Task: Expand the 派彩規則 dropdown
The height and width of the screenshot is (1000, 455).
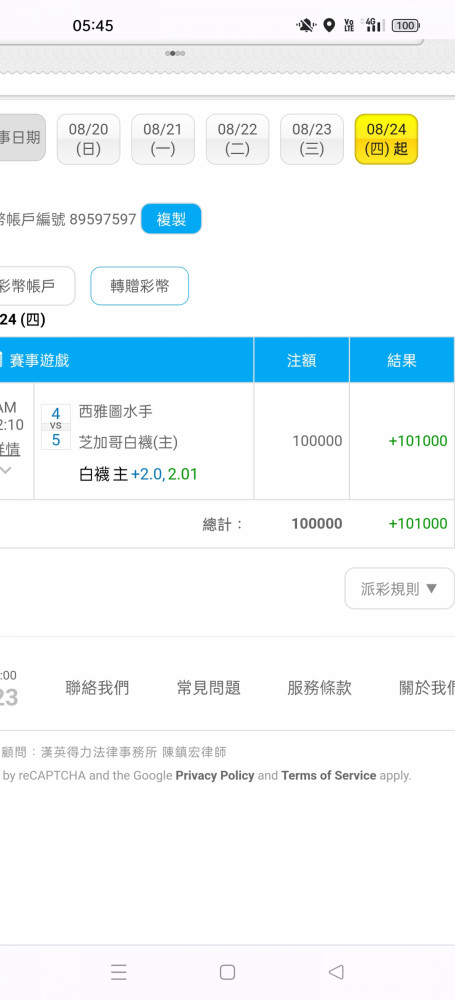Action: tap(399, 589)
